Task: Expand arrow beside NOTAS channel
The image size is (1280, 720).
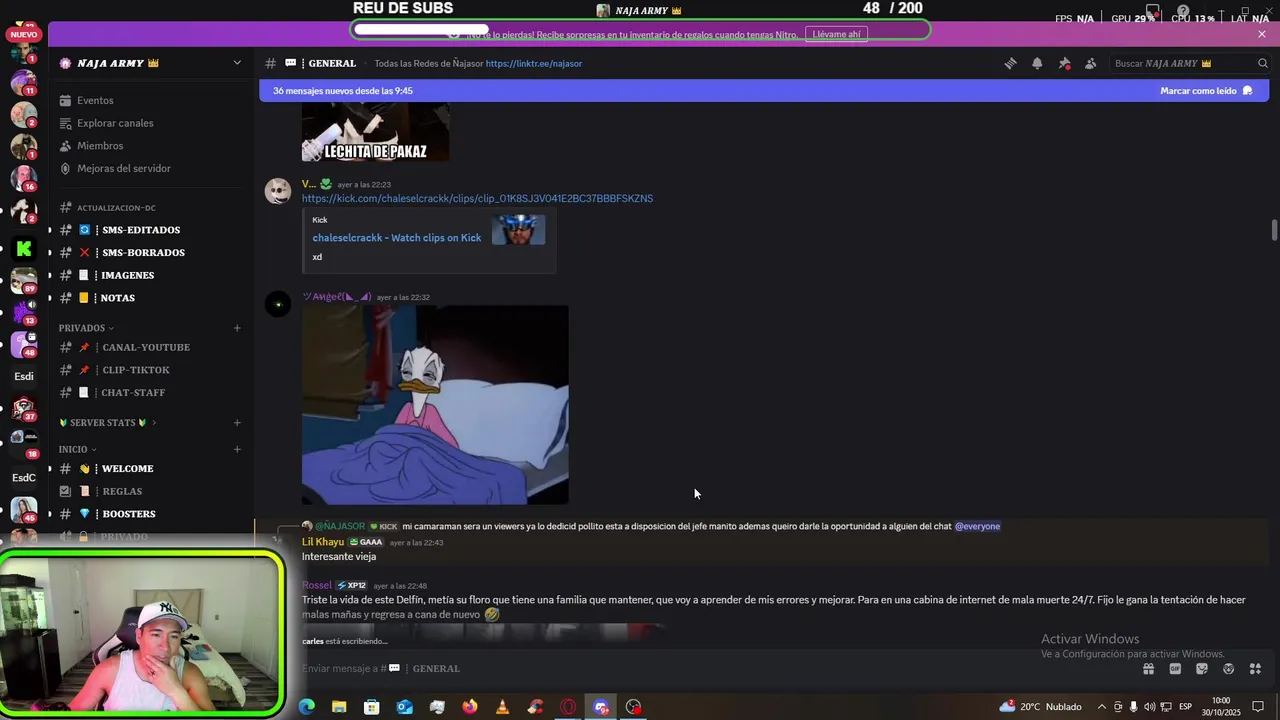Action: [50, 298]
